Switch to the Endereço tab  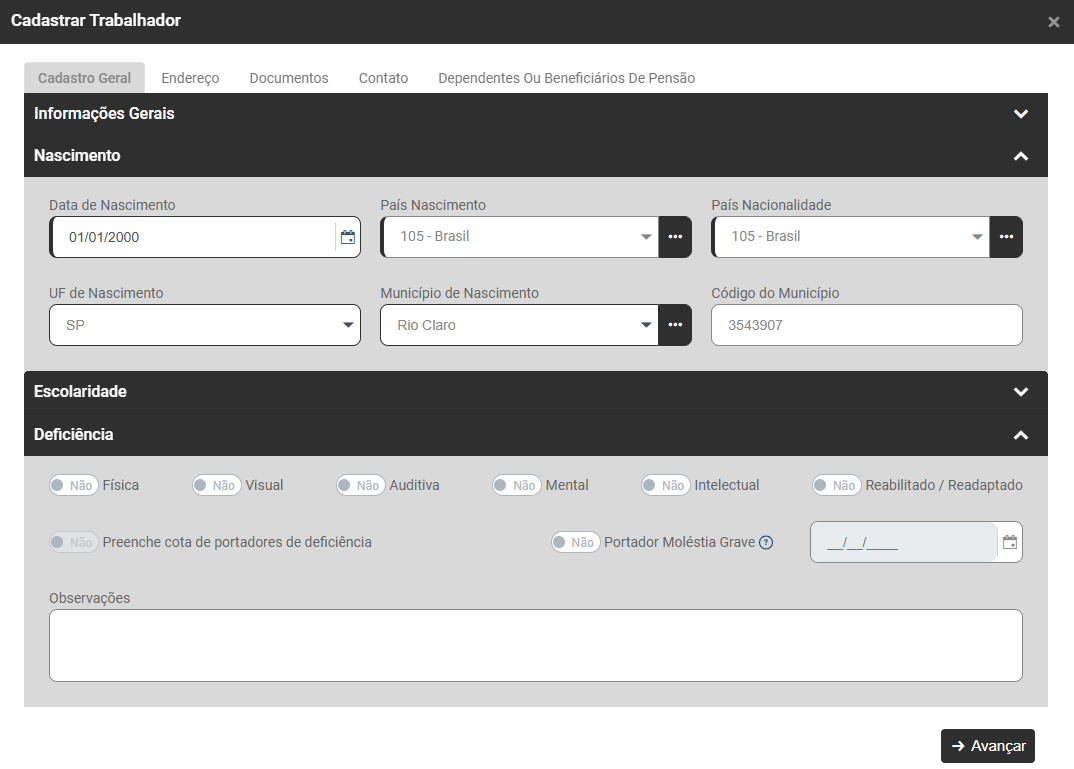tap(190, 78)
